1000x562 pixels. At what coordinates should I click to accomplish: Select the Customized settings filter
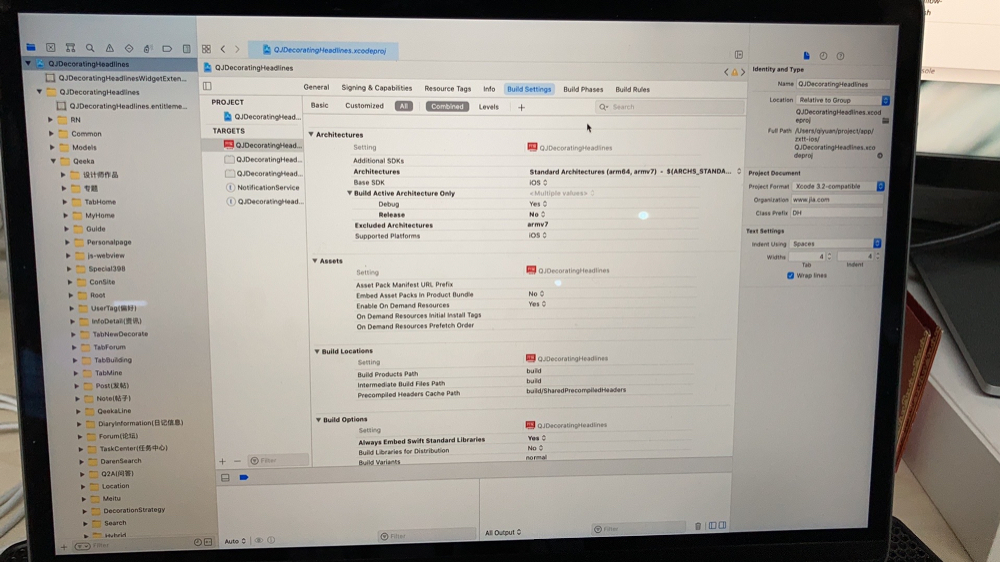(x=364, y=106)
